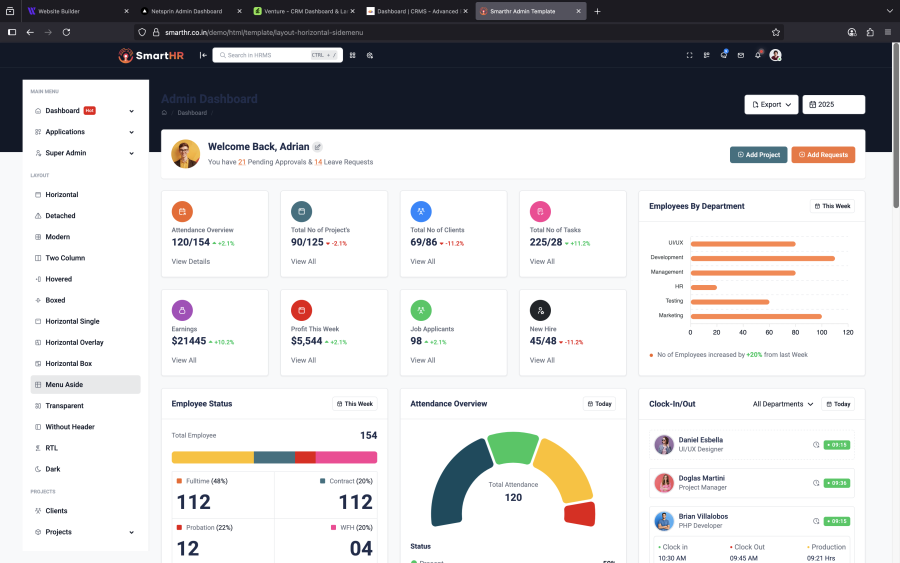Click the edit icon next to Welcome Back, Adrian
900x563 pixels.
pyautogui.click(x=318, y=147)
